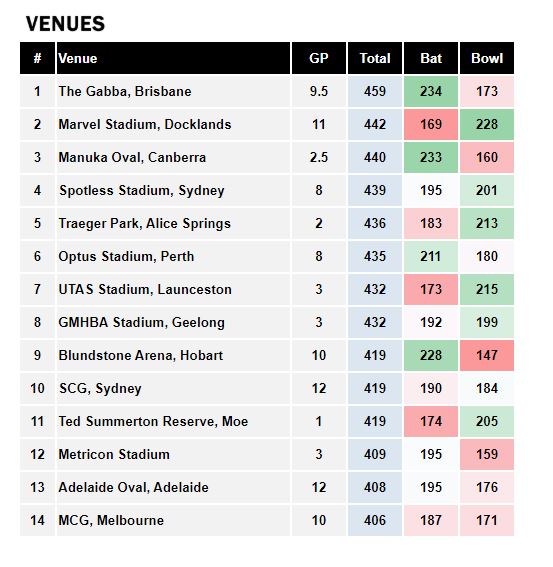Sort by the GP column header
The width and height of the screenshot is (553, 567).
[x=319, y=58]
